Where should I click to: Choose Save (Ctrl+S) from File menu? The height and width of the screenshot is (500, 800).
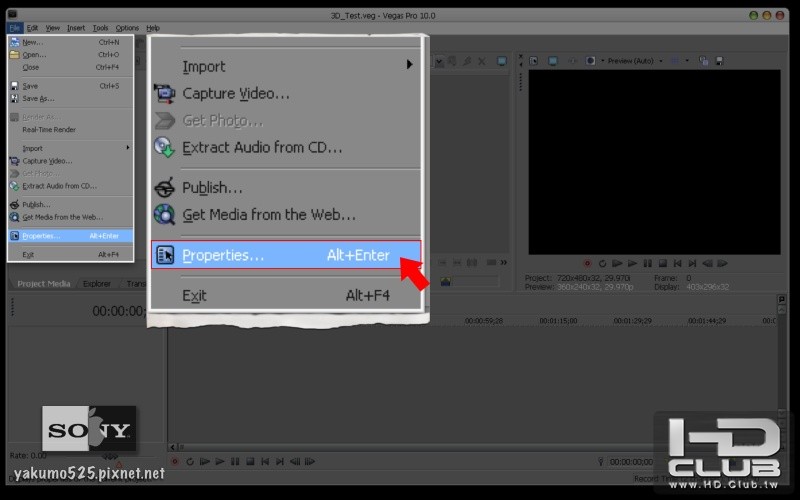tap(70, 86)
